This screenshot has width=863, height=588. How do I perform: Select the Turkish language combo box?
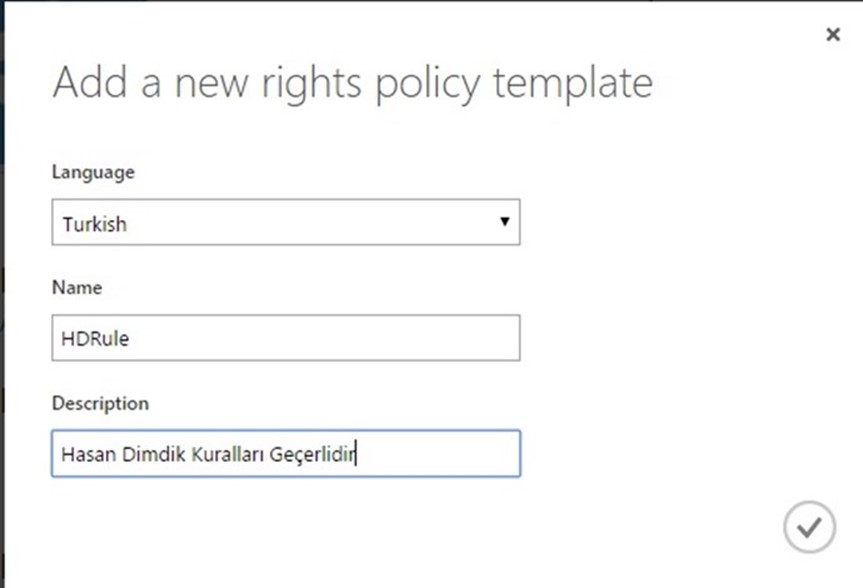286,222
